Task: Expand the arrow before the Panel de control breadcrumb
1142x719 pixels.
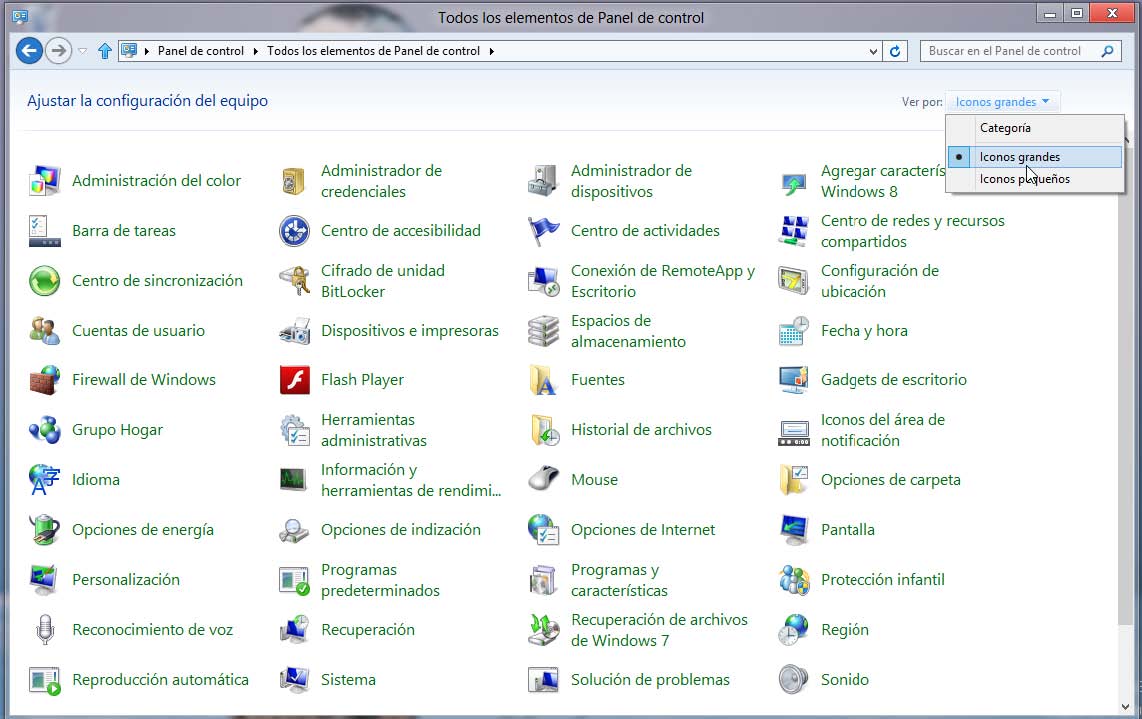Action: pyautogui.click(x=147, y=51)
